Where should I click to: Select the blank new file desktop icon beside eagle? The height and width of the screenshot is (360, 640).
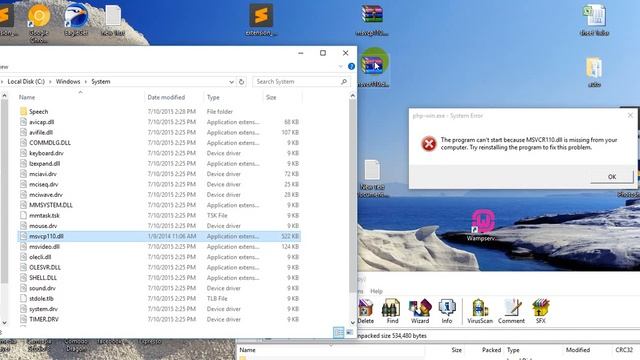tap(113, 20)
